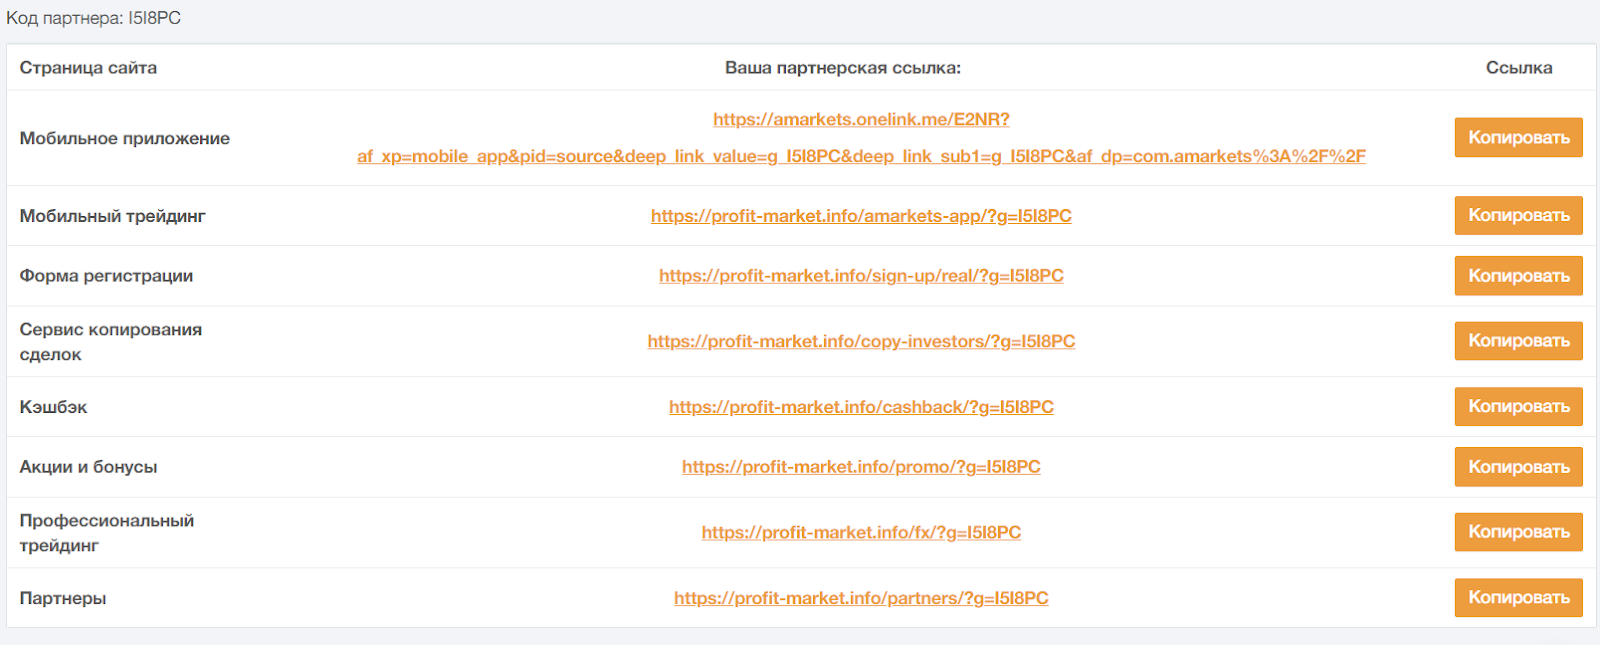Open the partners page link
The image size is (1600, 645).
point(861,598)
